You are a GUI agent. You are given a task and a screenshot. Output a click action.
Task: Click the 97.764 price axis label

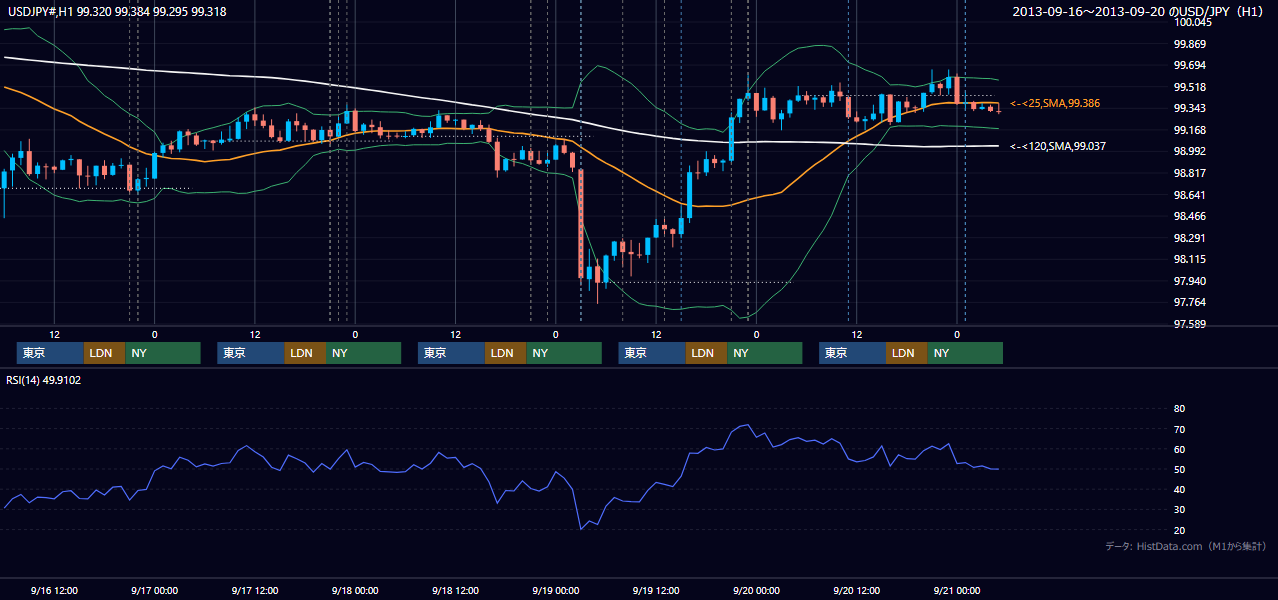(1190, 302)
